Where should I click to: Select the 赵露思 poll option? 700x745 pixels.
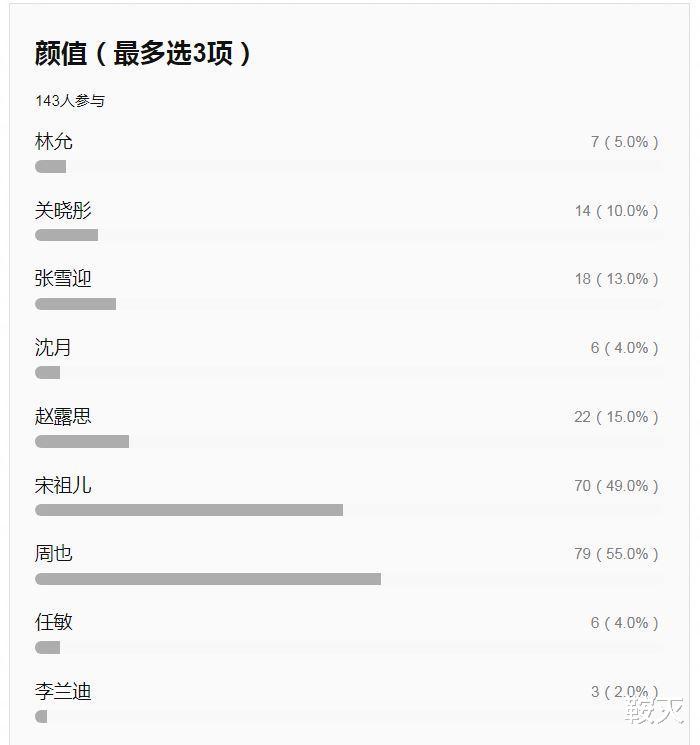point(63,416)
